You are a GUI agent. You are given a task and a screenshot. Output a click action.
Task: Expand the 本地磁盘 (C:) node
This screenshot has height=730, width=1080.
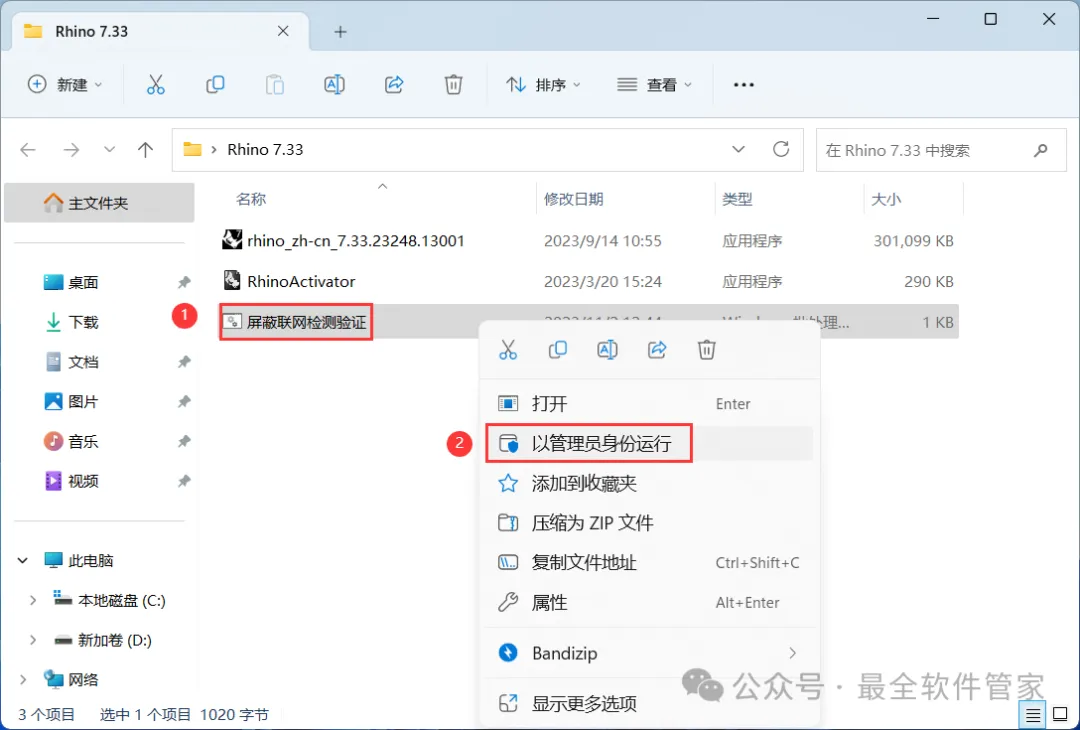coord(32,601)
